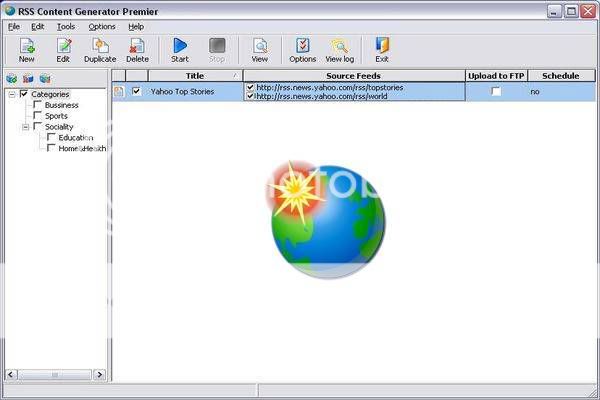
Task: Collapse the Categories tree node
Action: (x=12, y=94)
